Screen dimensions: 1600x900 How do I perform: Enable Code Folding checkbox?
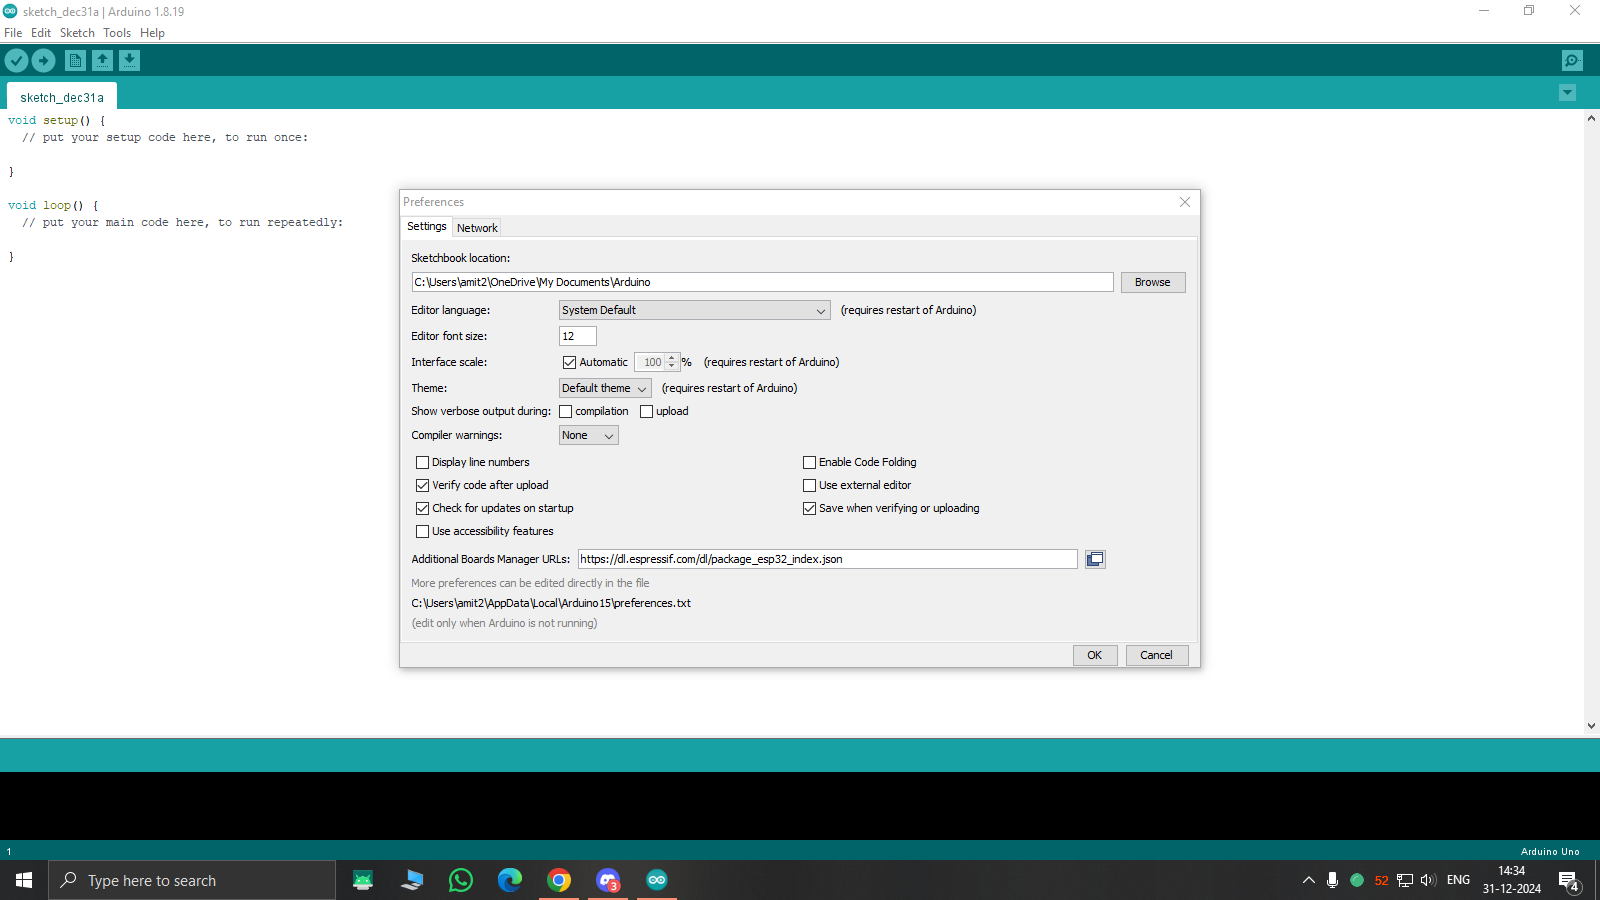click(809, 462)
